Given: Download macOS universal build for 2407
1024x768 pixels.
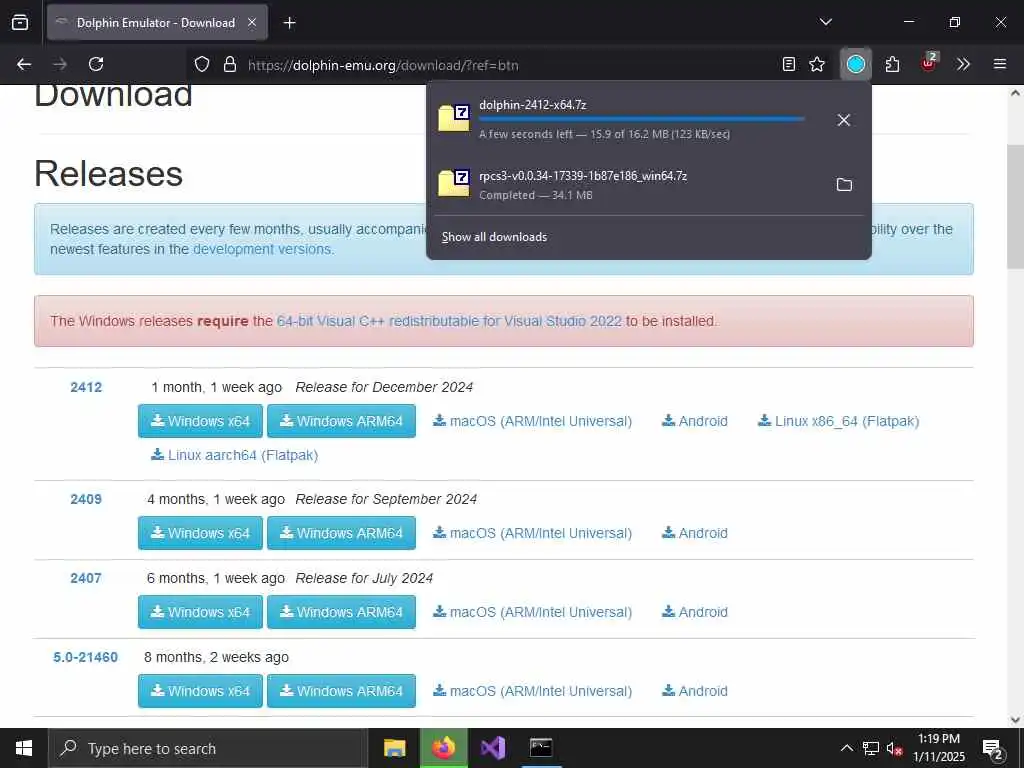Looking at the screenshot, I should 532,612.
